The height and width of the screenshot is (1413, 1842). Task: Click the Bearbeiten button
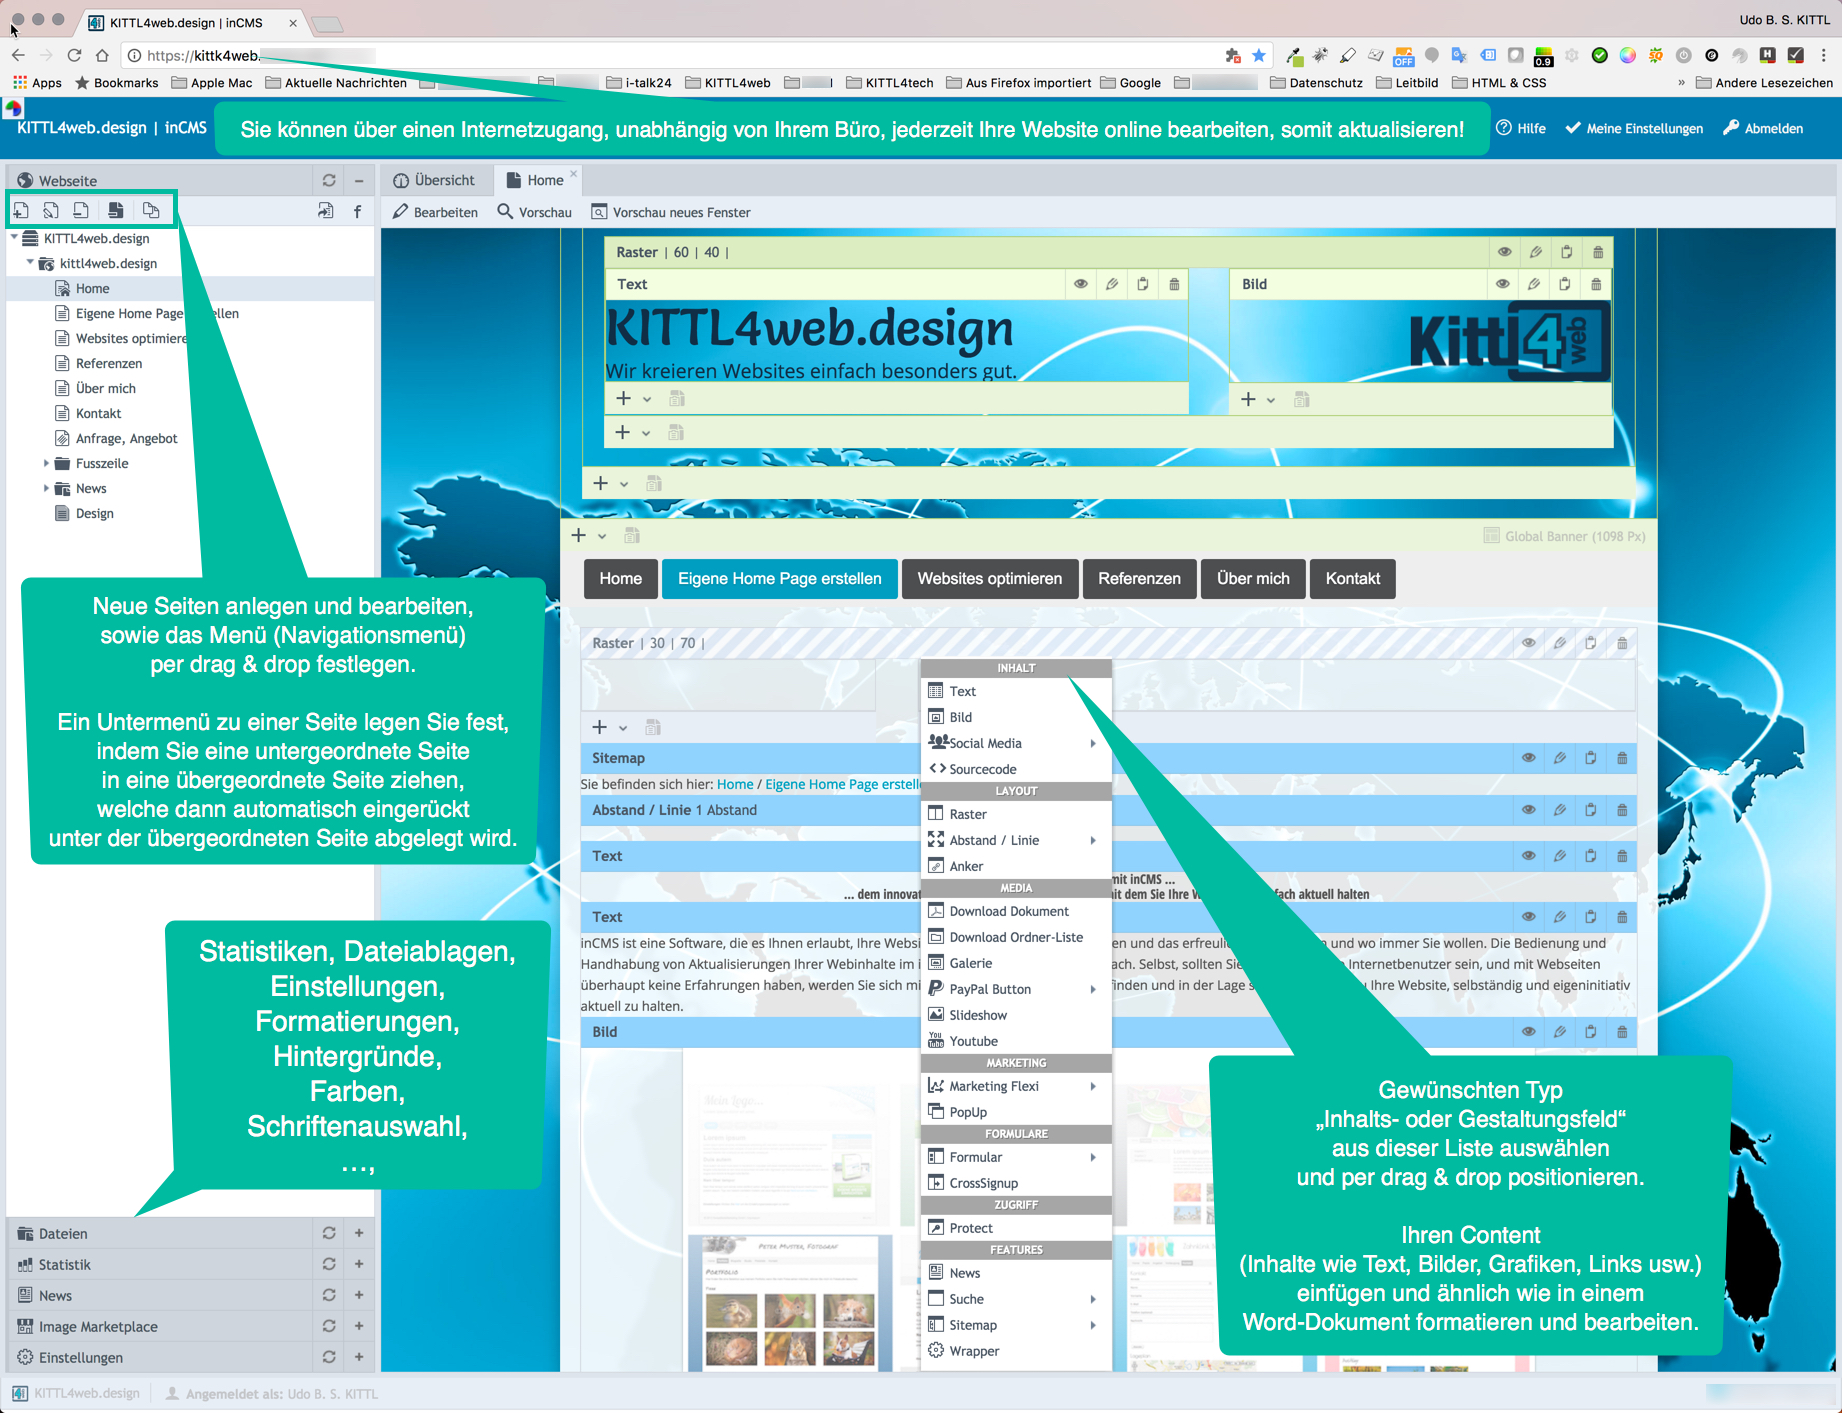coord(436,212)
